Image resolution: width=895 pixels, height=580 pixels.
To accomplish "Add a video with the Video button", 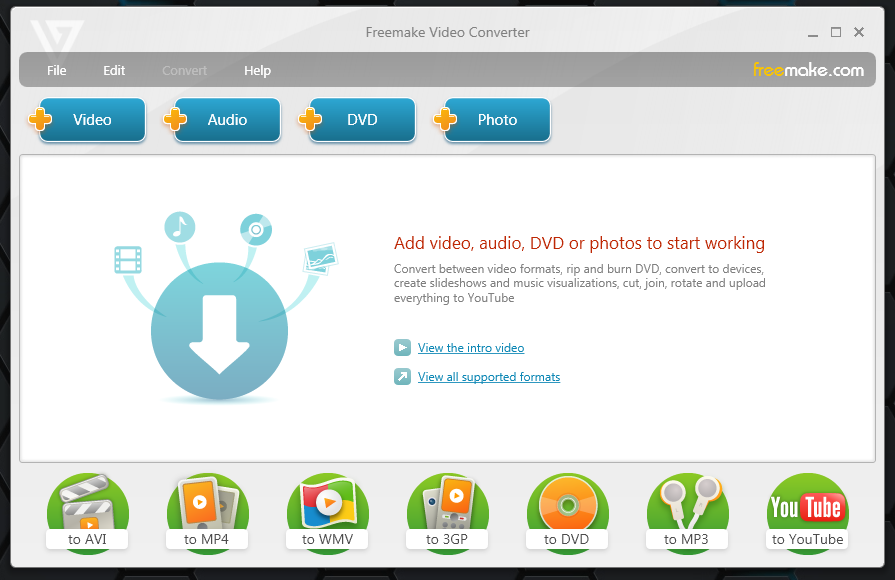I will coord(87,120).
